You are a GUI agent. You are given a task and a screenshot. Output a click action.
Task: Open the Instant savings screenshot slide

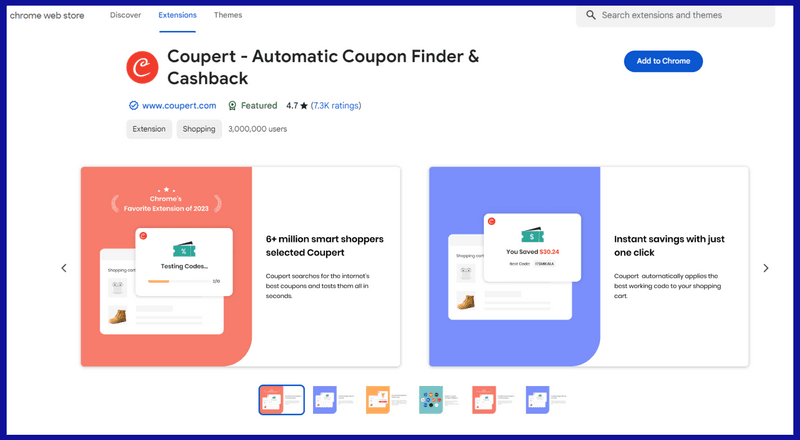pos(589,267)
